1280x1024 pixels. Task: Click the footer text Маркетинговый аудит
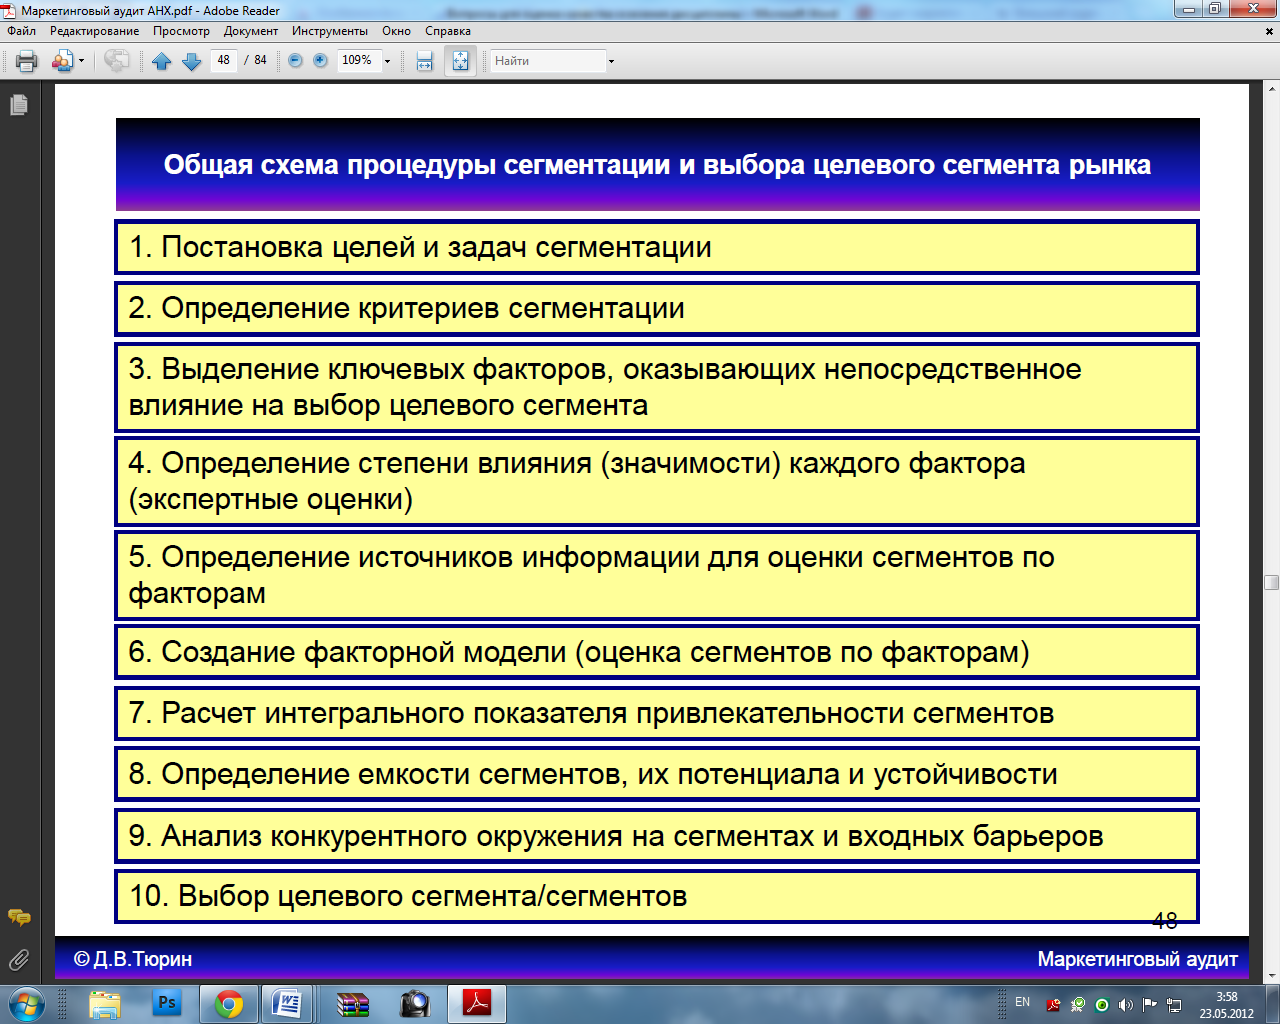point(1137,959)
